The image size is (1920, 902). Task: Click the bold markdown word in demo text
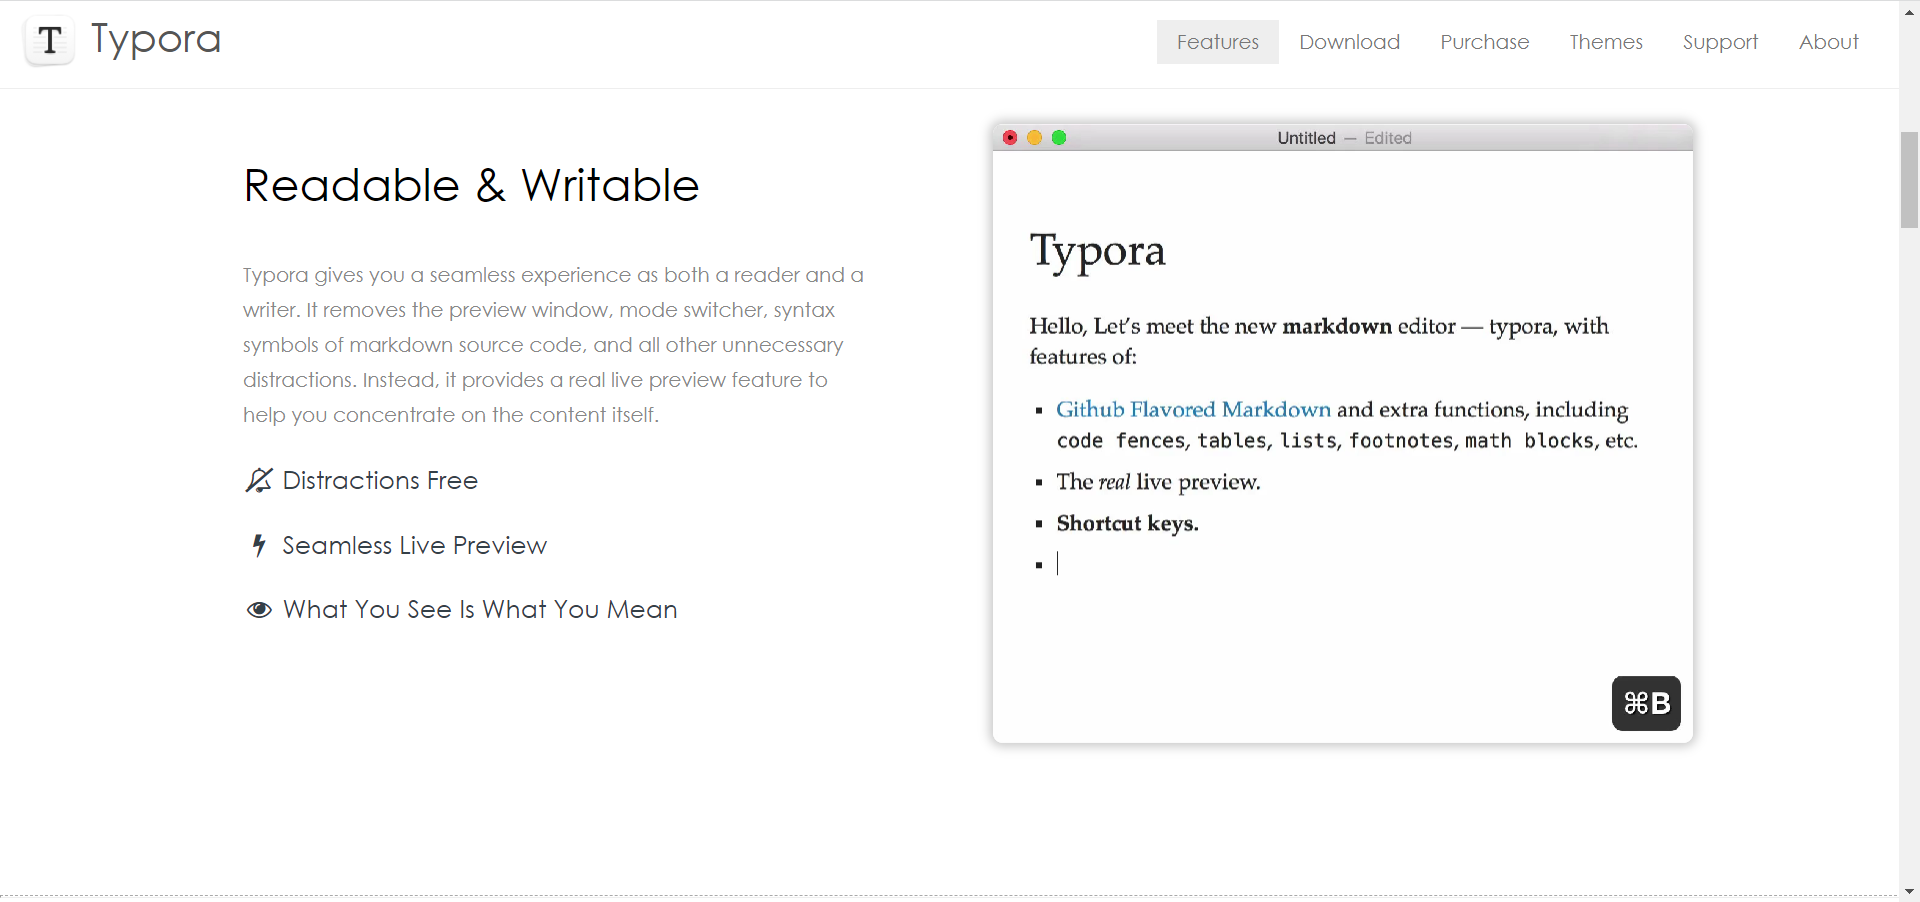click(1337, 326)
